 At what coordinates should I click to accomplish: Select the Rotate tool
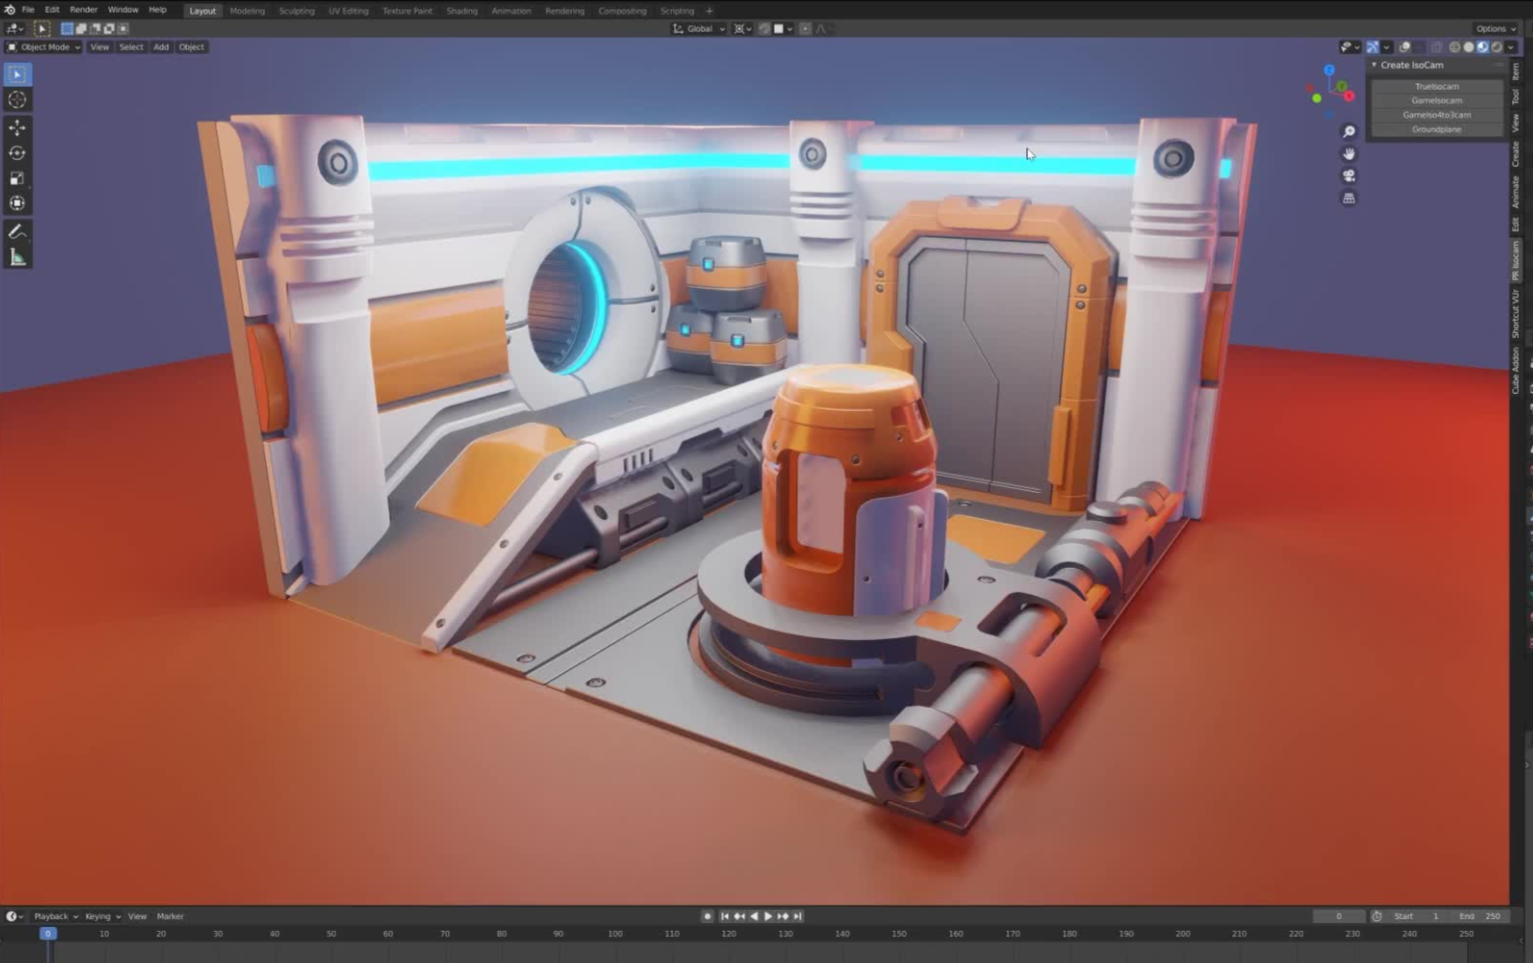pyautogui.click(x=17, y=153)
